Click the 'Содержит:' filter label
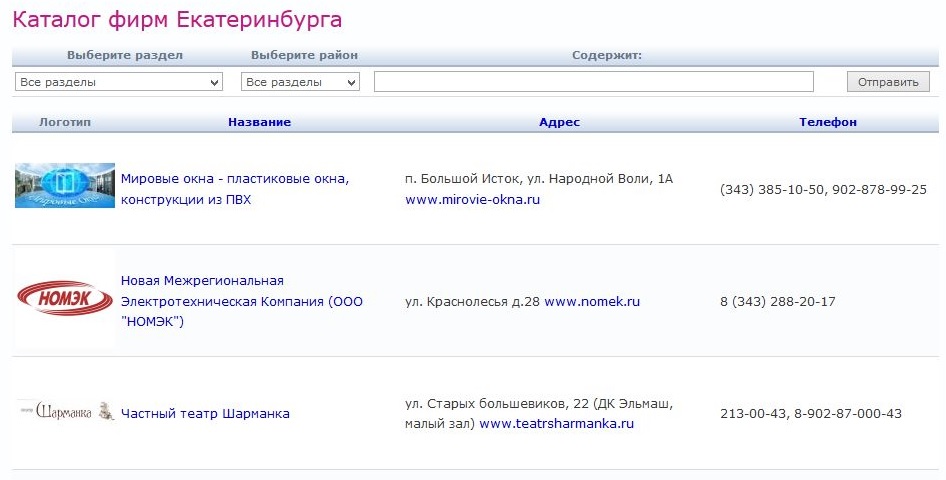This screenshot has height=480, width=946. [606, 56]
